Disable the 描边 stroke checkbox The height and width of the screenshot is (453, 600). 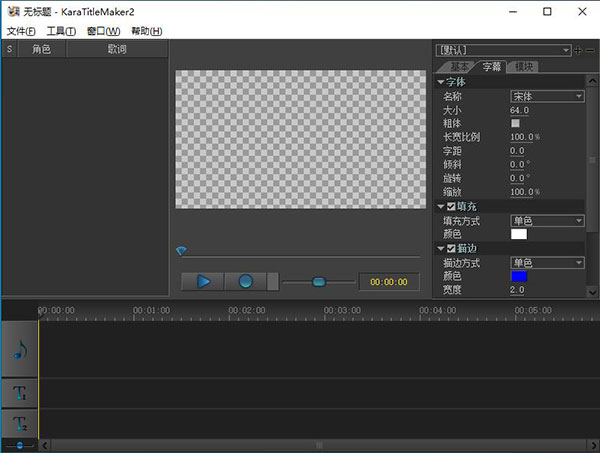[x=452, y=248]
